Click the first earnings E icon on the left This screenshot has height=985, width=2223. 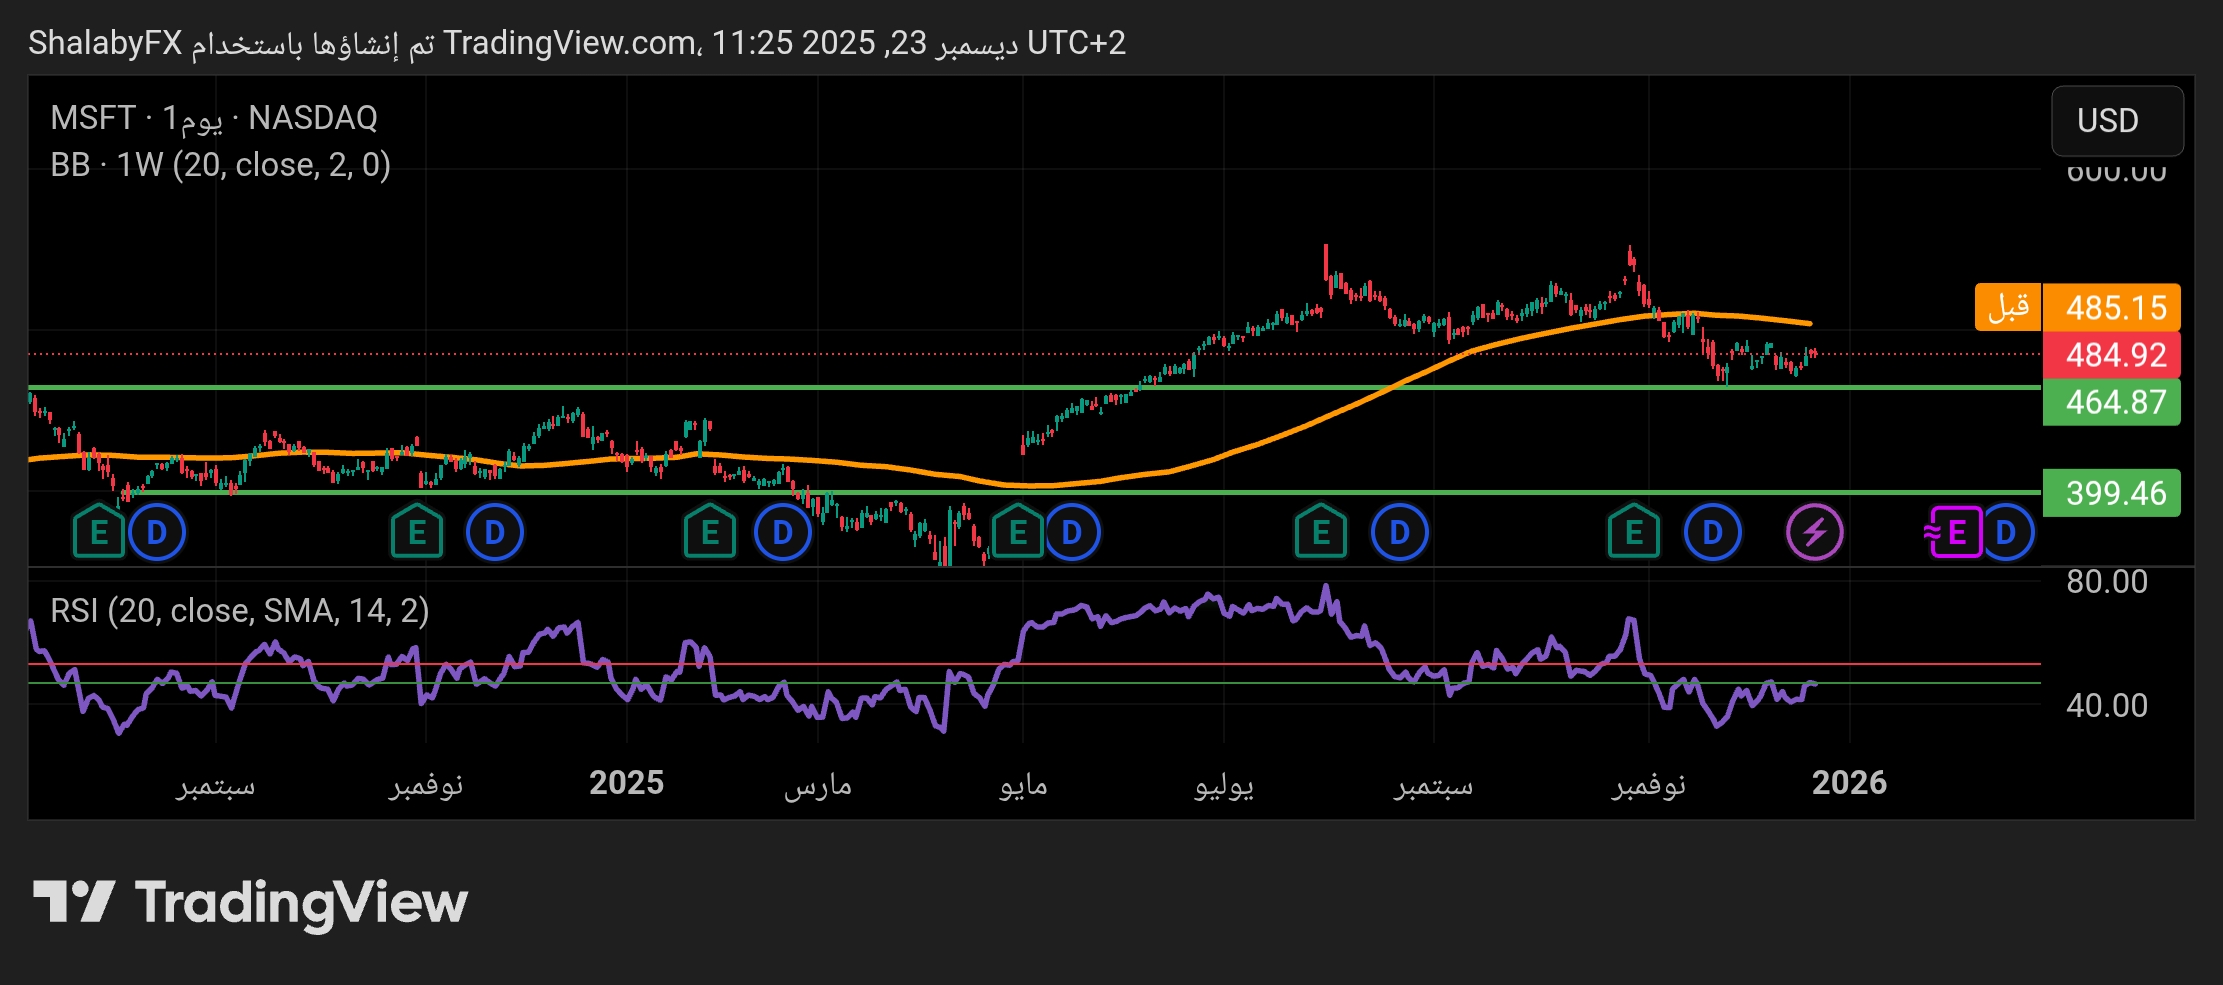point(100,532)
